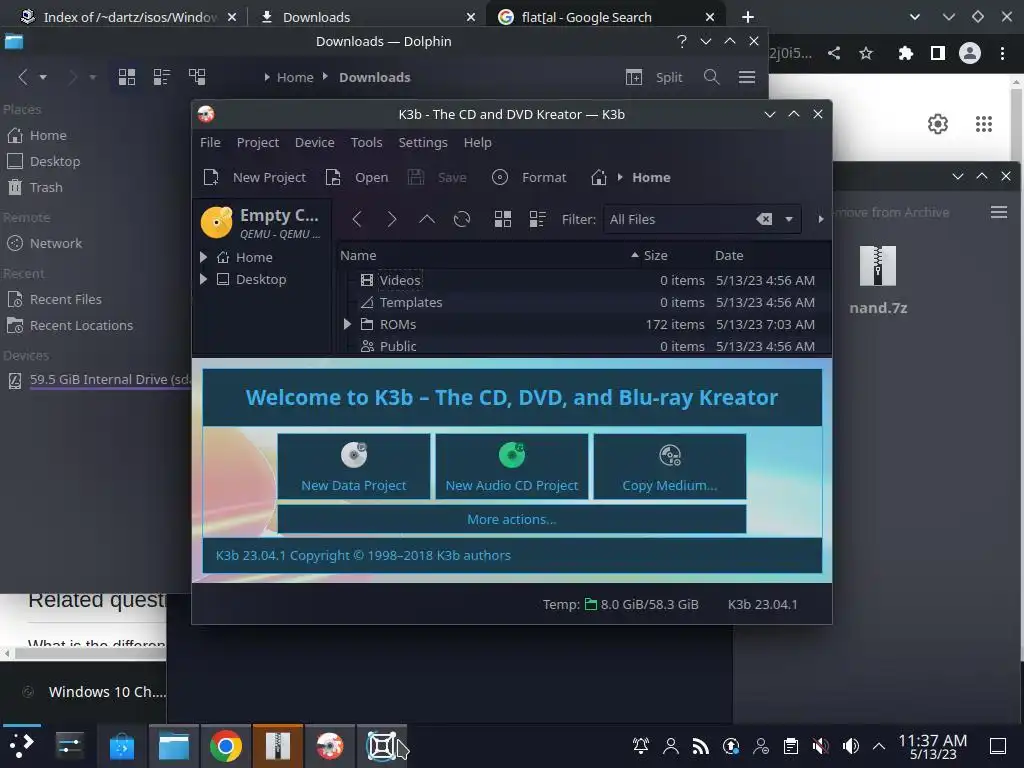Viewport: 1024px width, 768px height.
Task: Open Discover store from taskbar
Action: pyautogui.click(x=121, y=746)
